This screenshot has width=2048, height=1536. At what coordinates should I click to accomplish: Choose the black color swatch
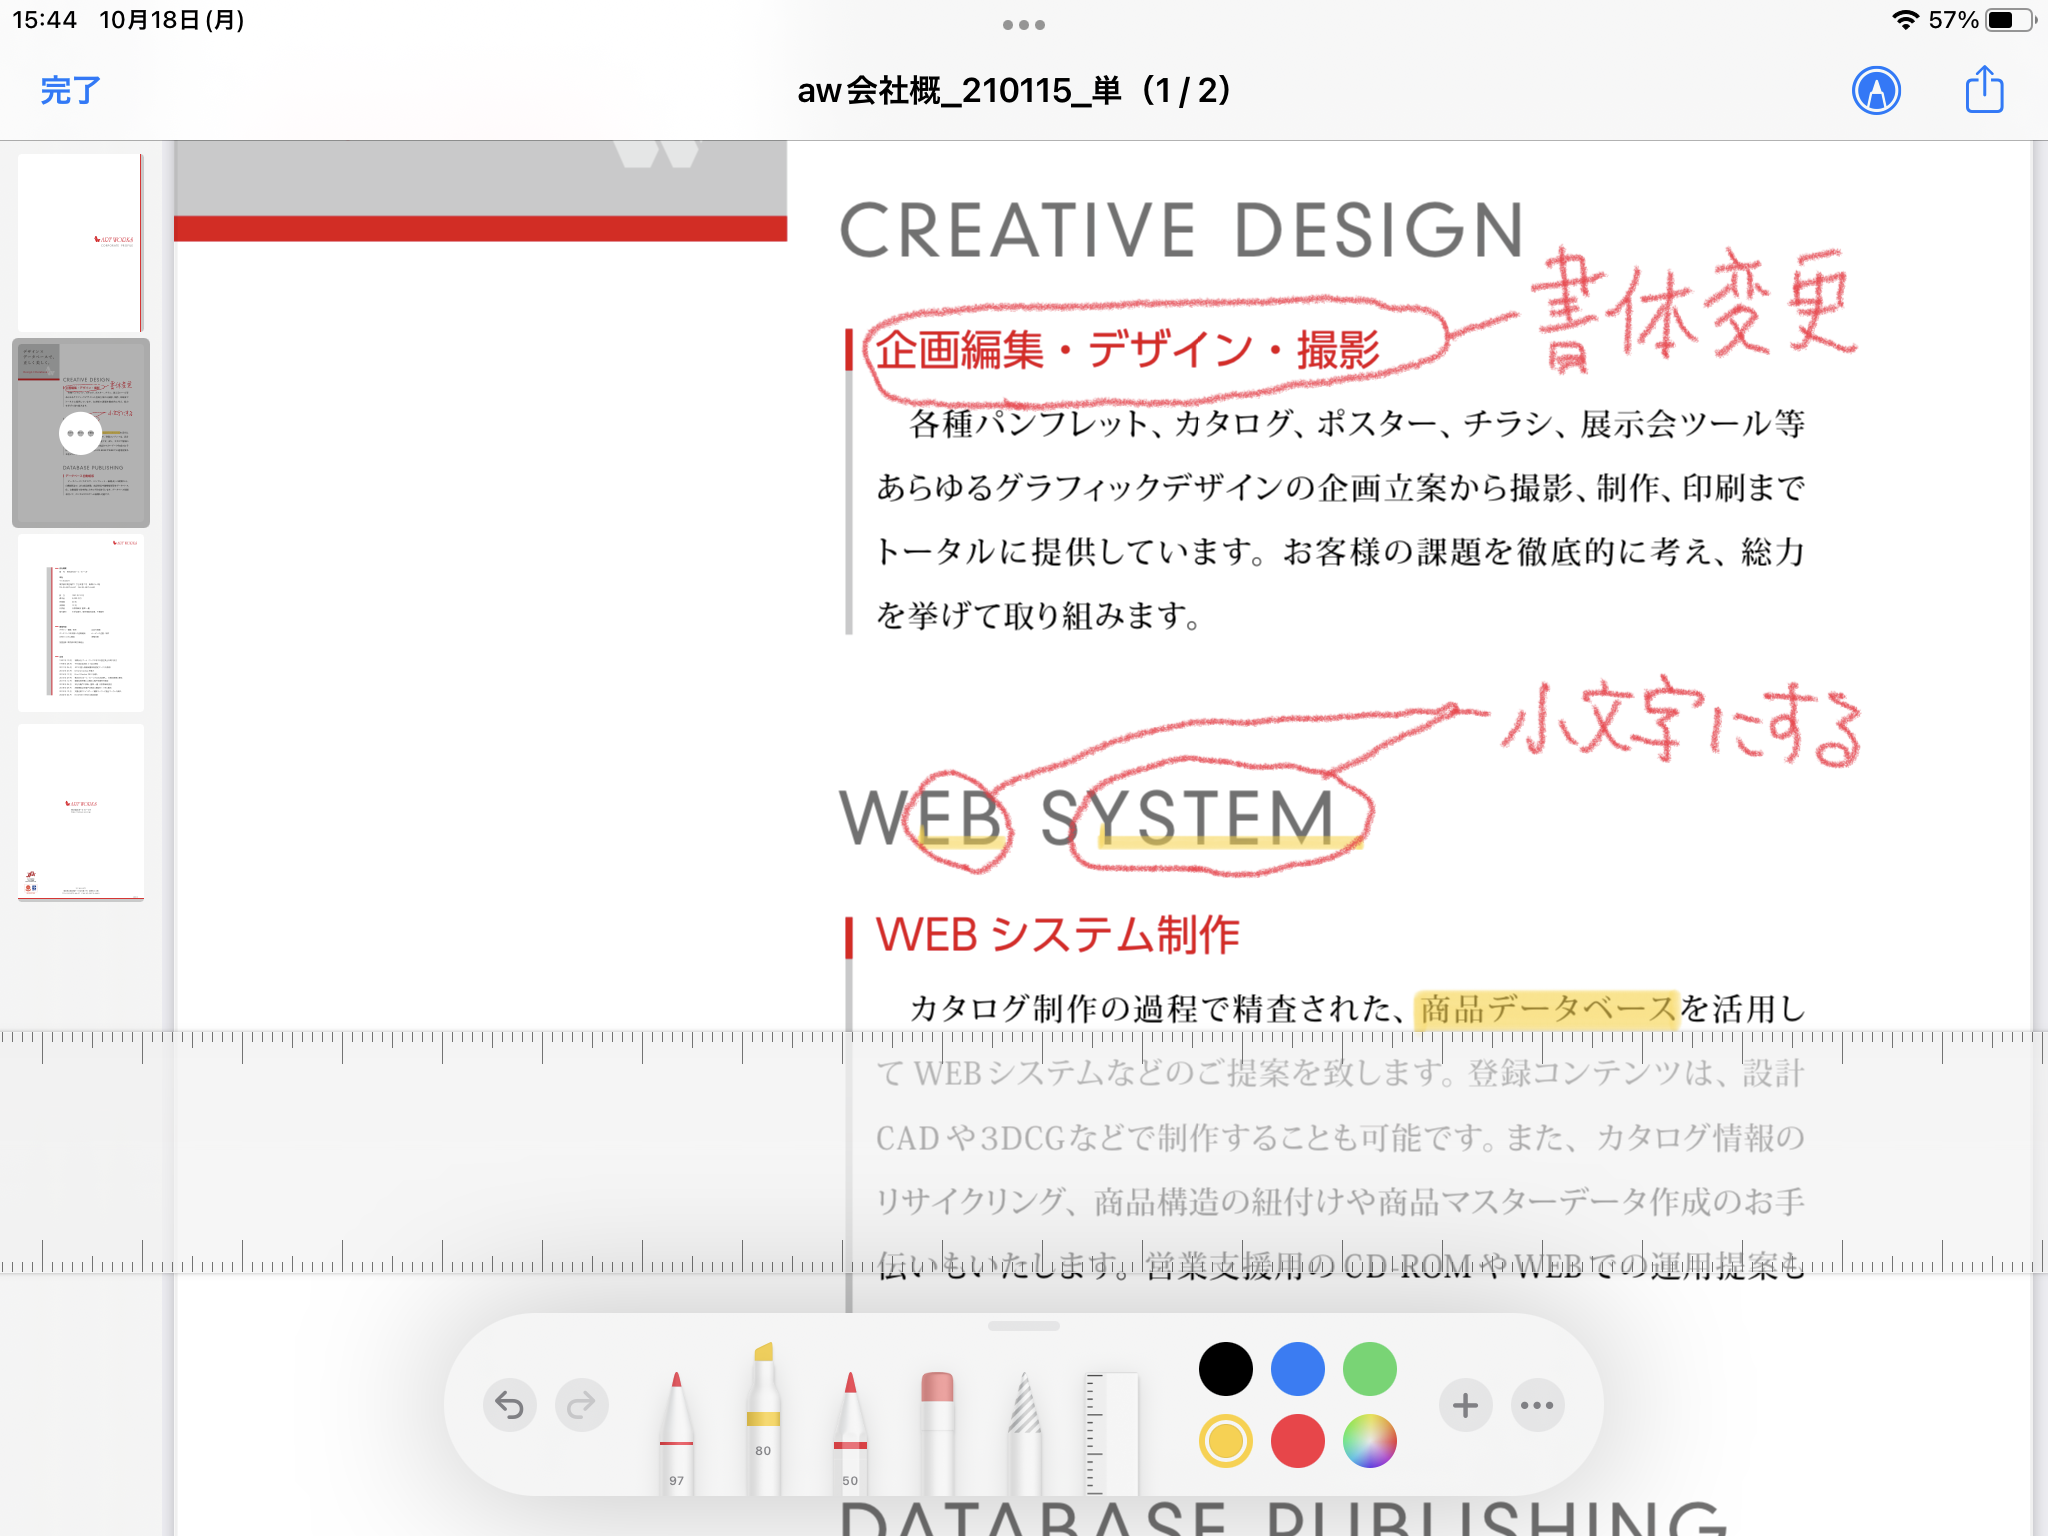click(x=1225, y=1369)
